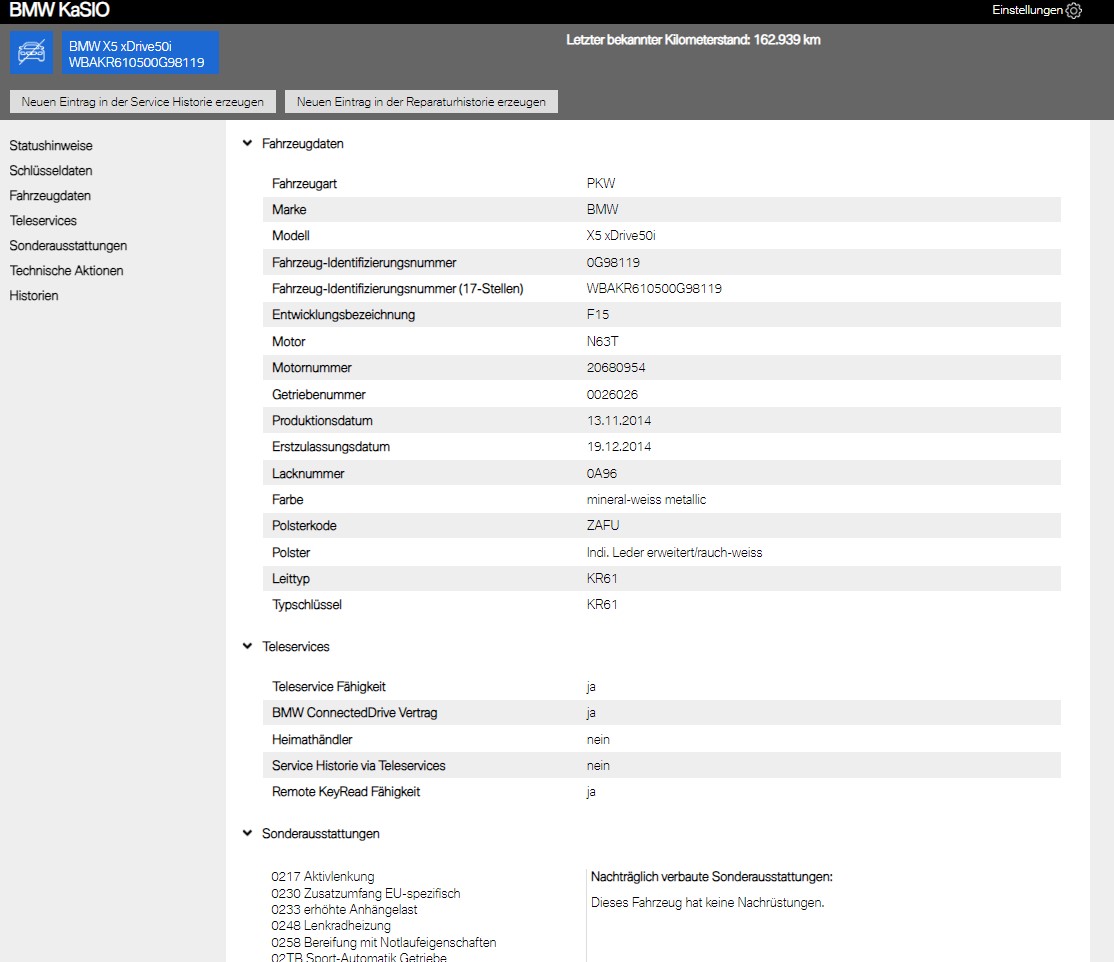
Task: Click Nachträglich verbaute Sonderausstattungen heading
Action: 712,877
